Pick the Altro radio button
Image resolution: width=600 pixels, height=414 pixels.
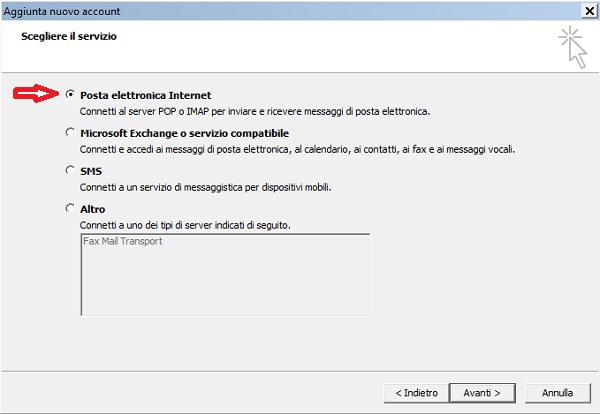click(x=70, y=209)
